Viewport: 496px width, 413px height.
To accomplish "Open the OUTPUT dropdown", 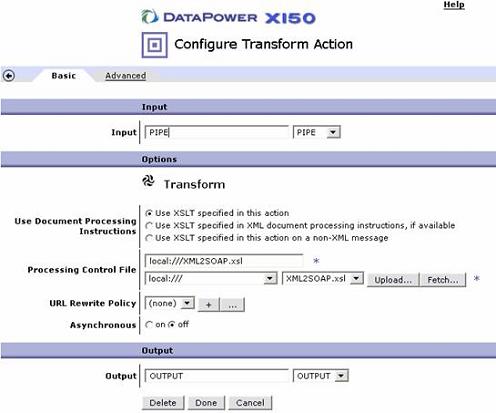I will coord(321,376).
